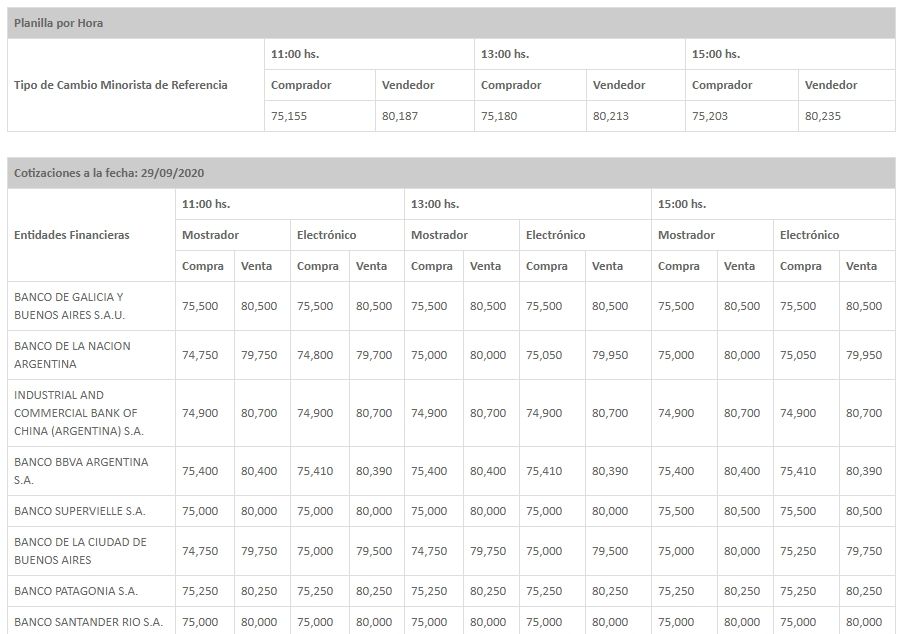This screenshot has height=634, width=904.
Task: Click the Planilla por Hora section header
Action: pos(58,23)
